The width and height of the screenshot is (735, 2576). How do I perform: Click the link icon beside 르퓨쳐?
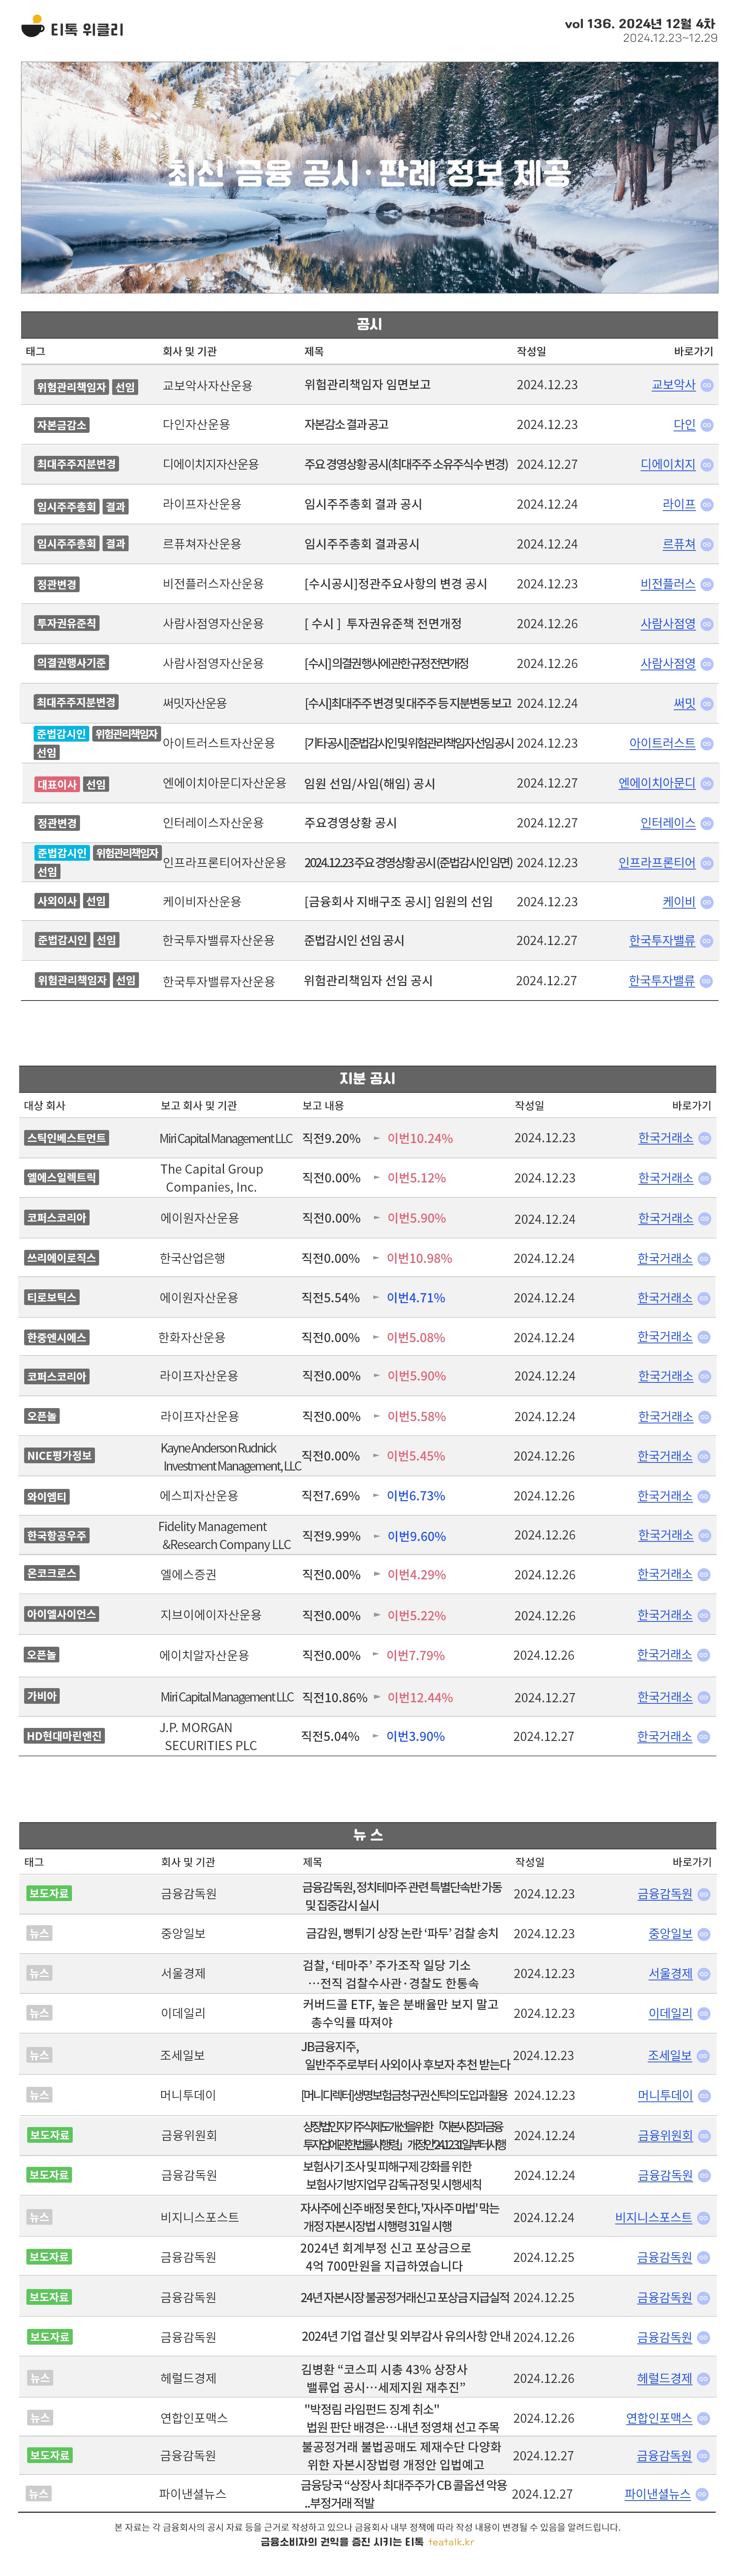707,545
